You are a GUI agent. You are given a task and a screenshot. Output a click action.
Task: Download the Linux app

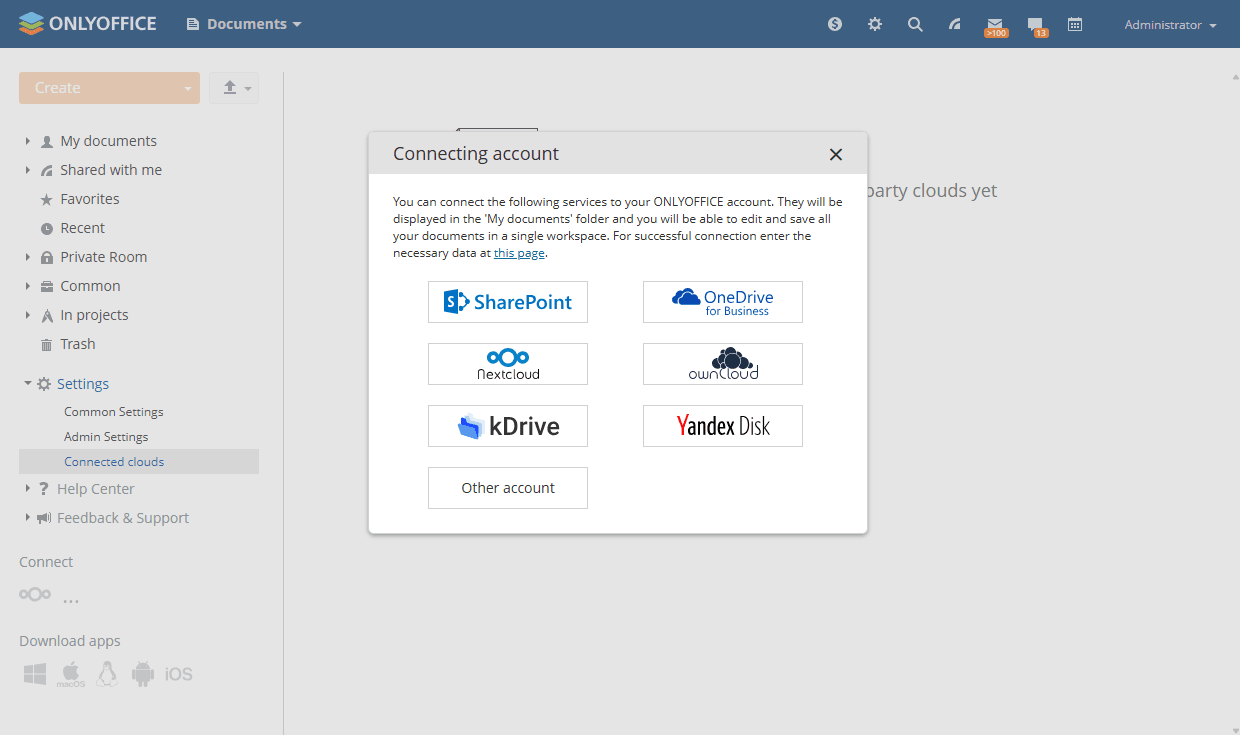click(x=107, y=674)
